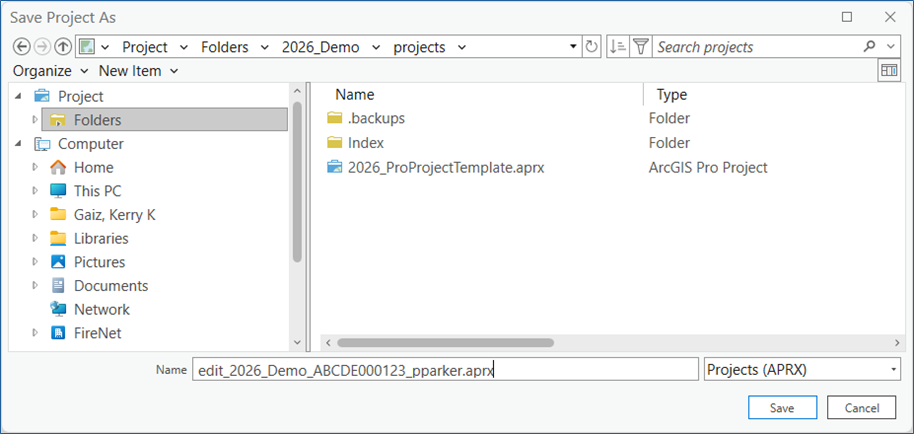Image resolution: width=914 pixels, height=434 pixels.
Task: Open the New Item menu
Action: pyautogui.click(x=138, y=71)
